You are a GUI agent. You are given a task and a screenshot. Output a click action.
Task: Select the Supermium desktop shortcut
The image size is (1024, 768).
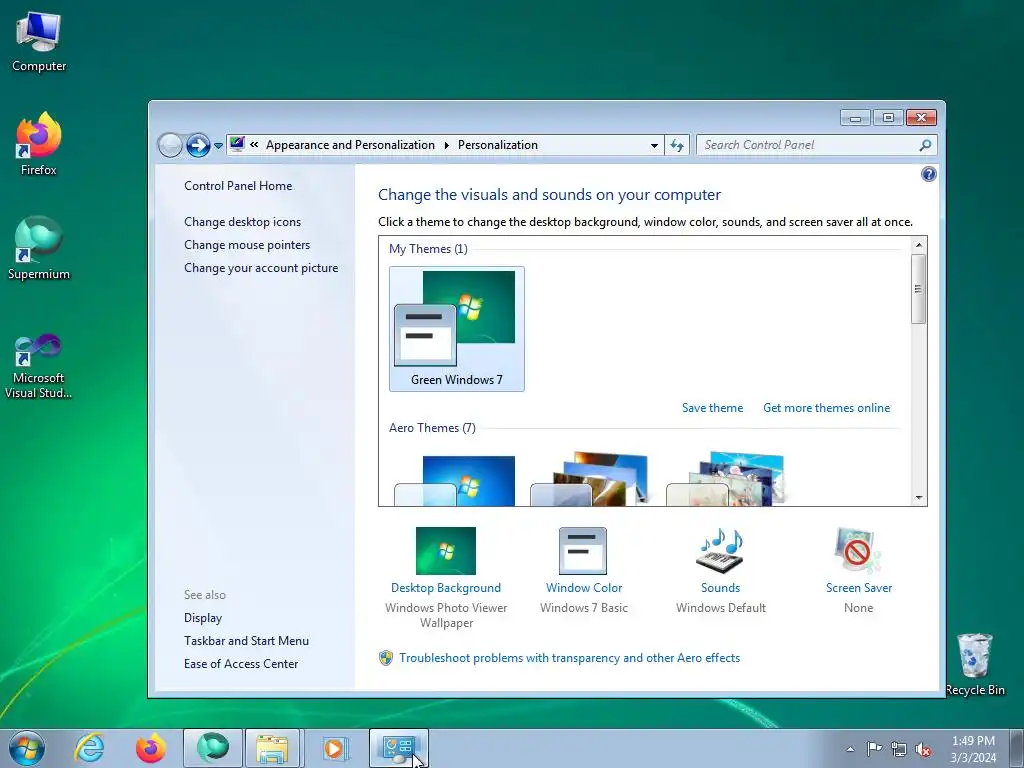pos(39,248)
